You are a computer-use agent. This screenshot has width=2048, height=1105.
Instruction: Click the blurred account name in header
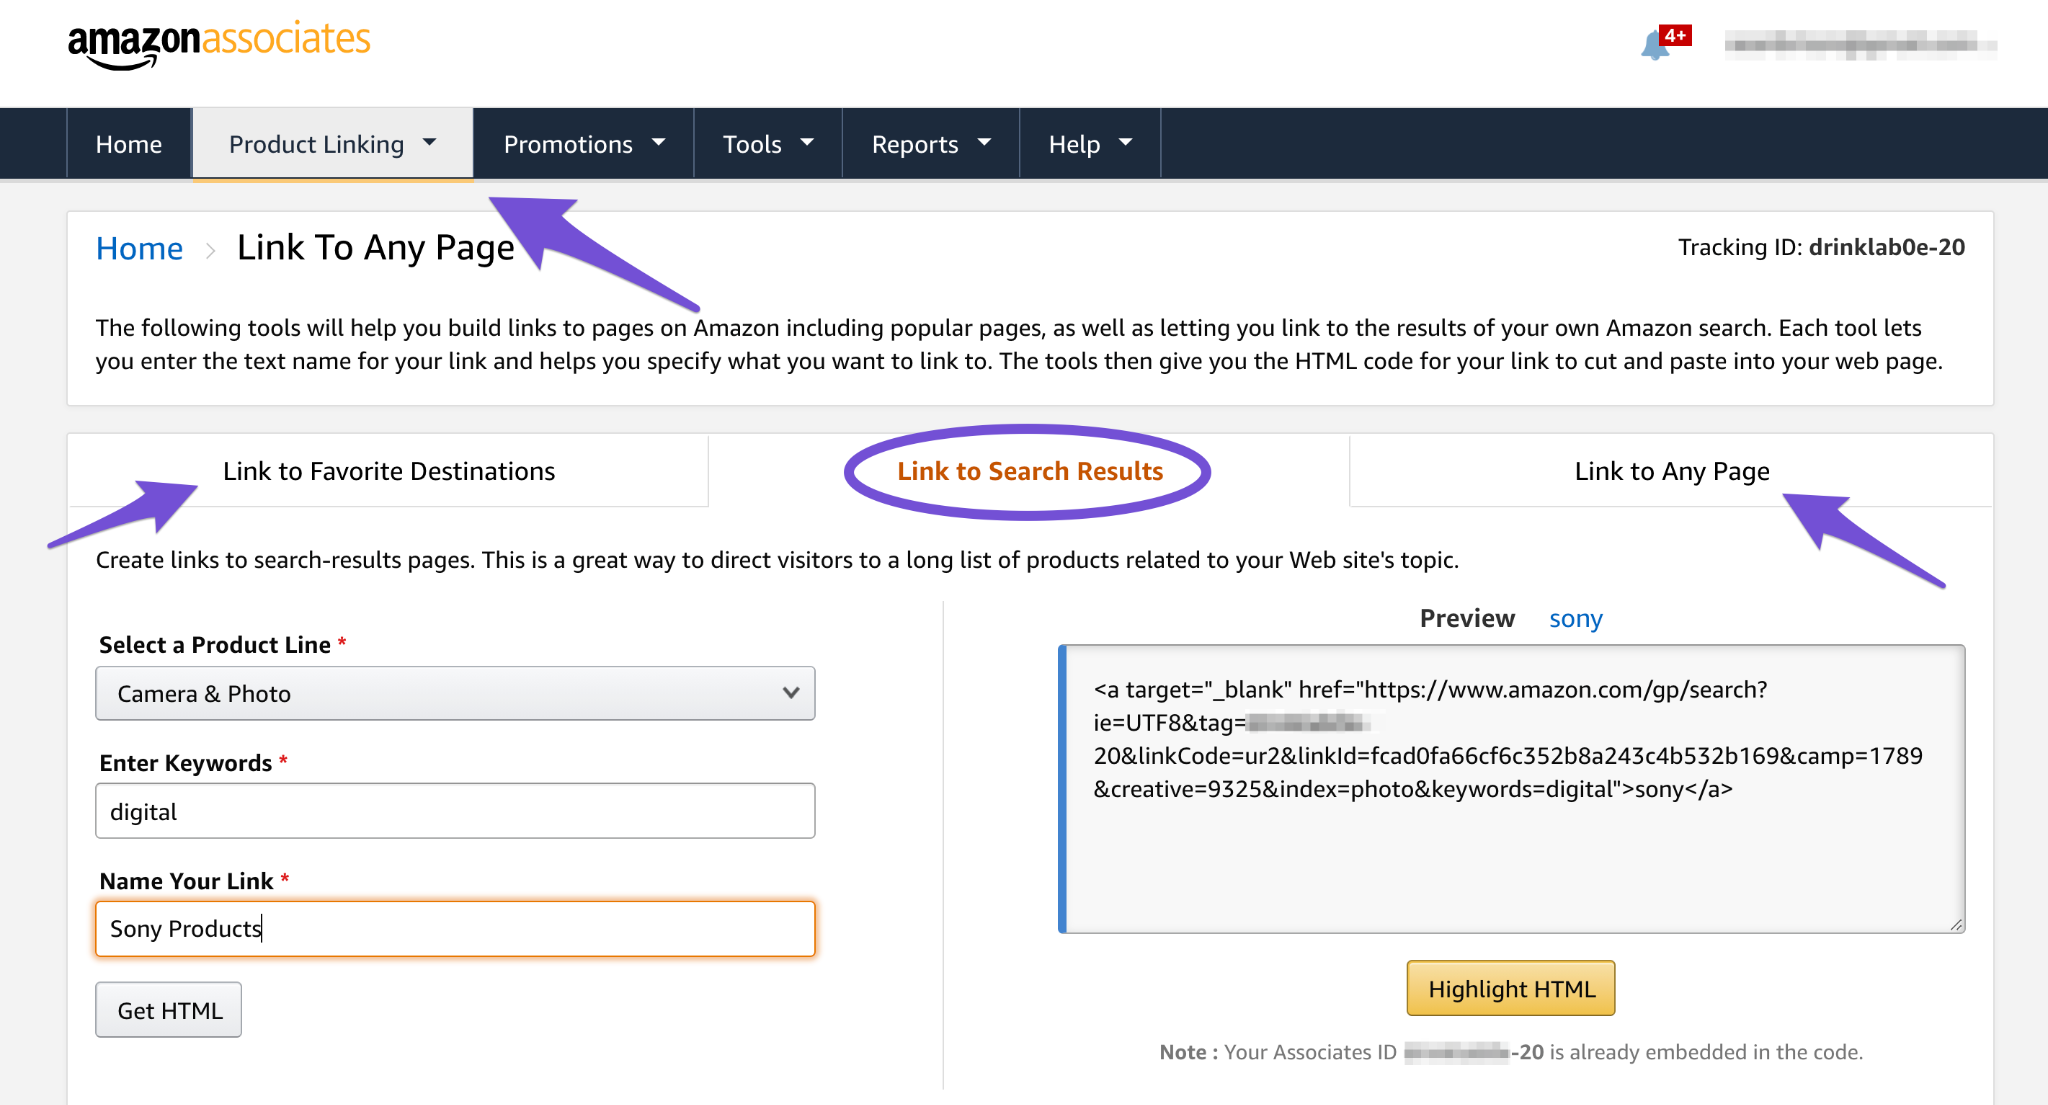[1861, 44]
